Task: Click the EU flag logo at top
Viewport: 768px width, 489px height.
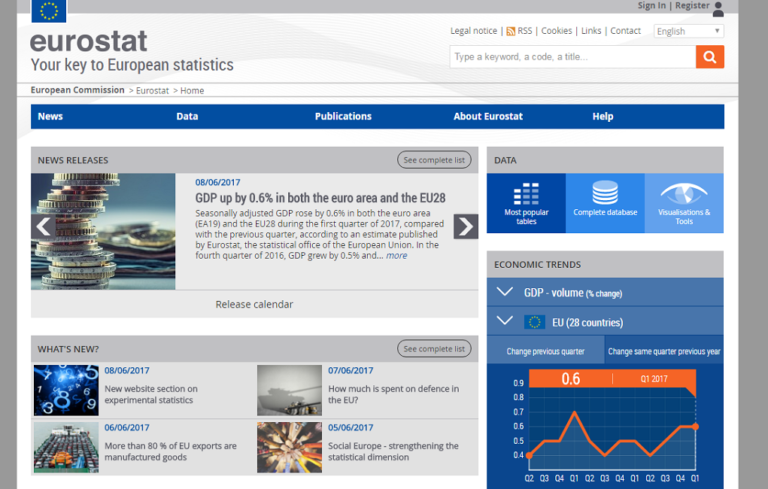Action: click(48, 11)
